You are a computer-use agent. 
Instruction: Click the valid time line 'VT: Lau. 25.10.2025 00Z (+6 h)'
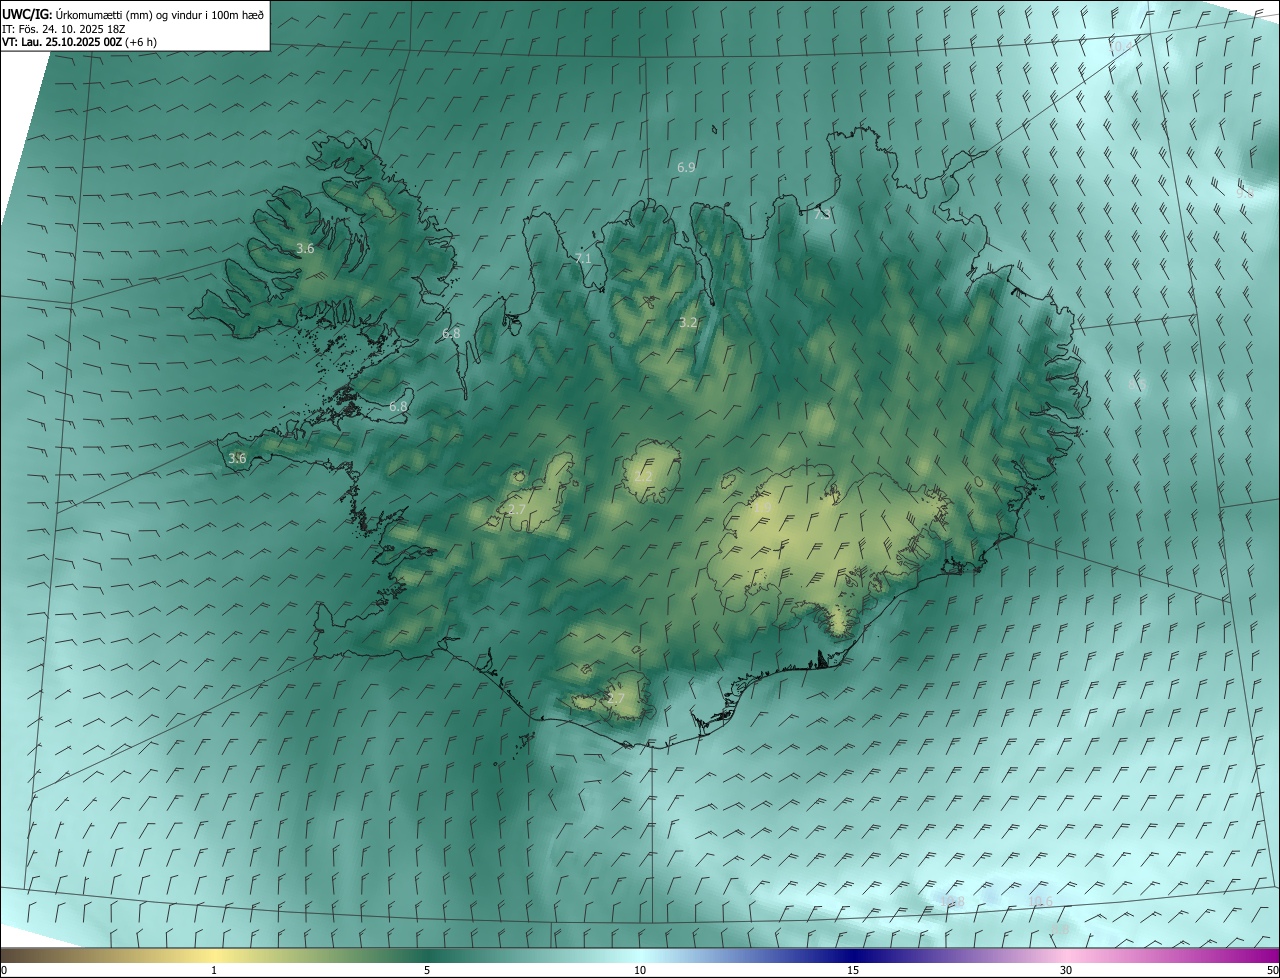tap(79, 42)
